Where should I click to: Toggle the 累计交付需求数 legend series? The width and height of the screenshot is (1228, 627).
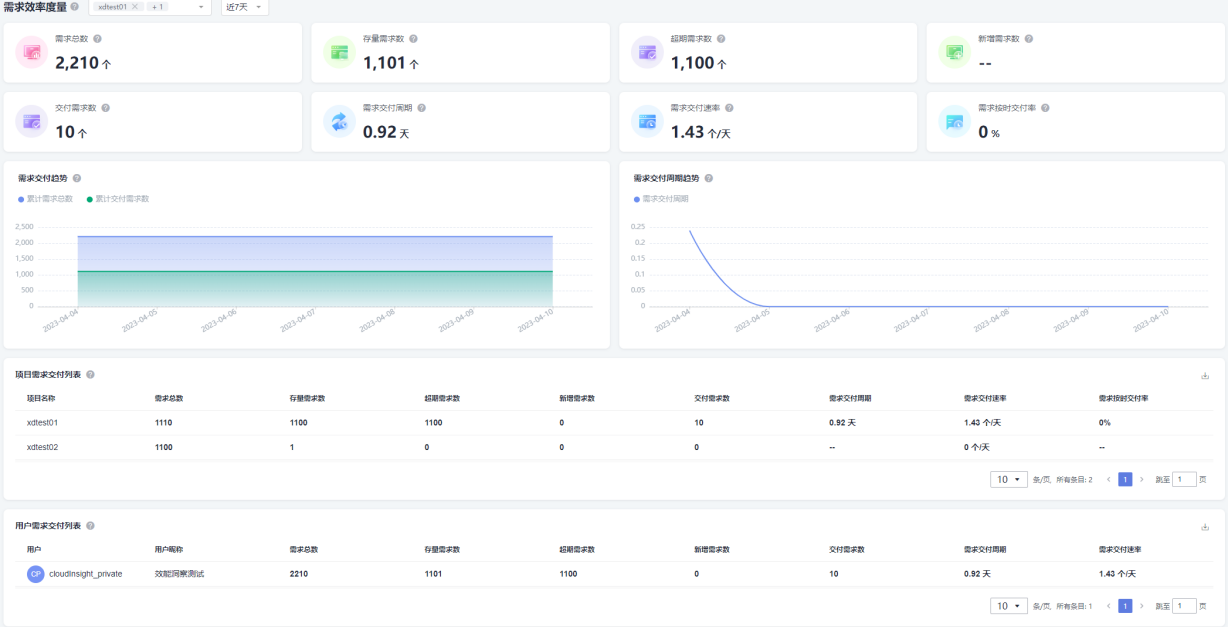coord(118,199)
